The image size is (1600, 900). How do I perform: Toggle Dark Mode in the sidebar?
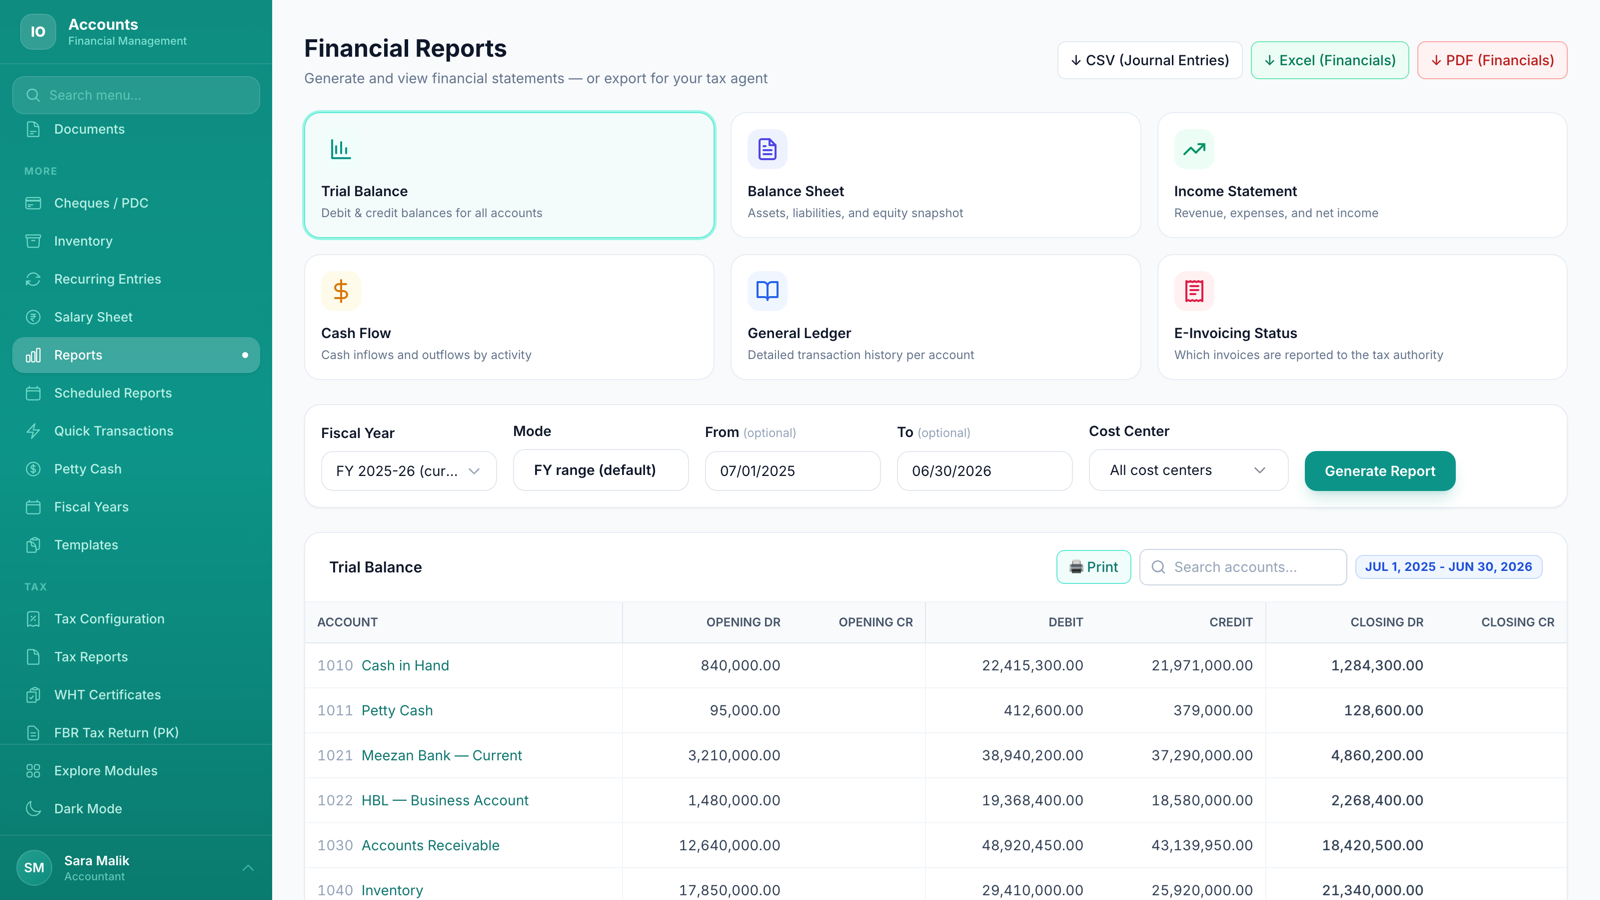coord(136,809)
